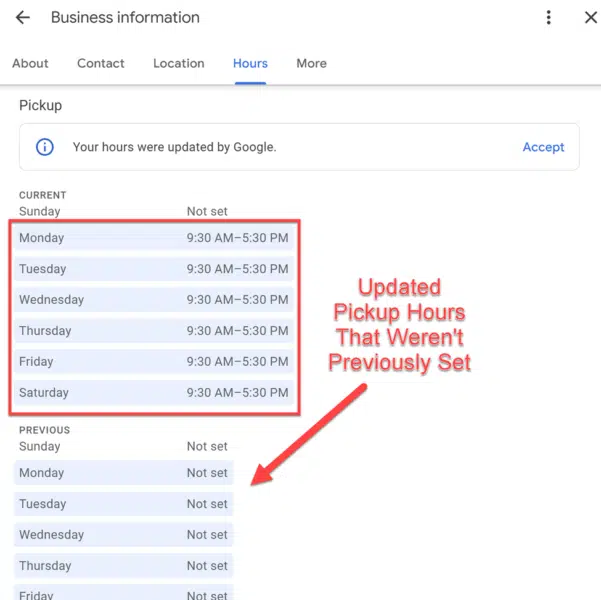
Task: Open the Contact tab
Action: pos(101,63)
